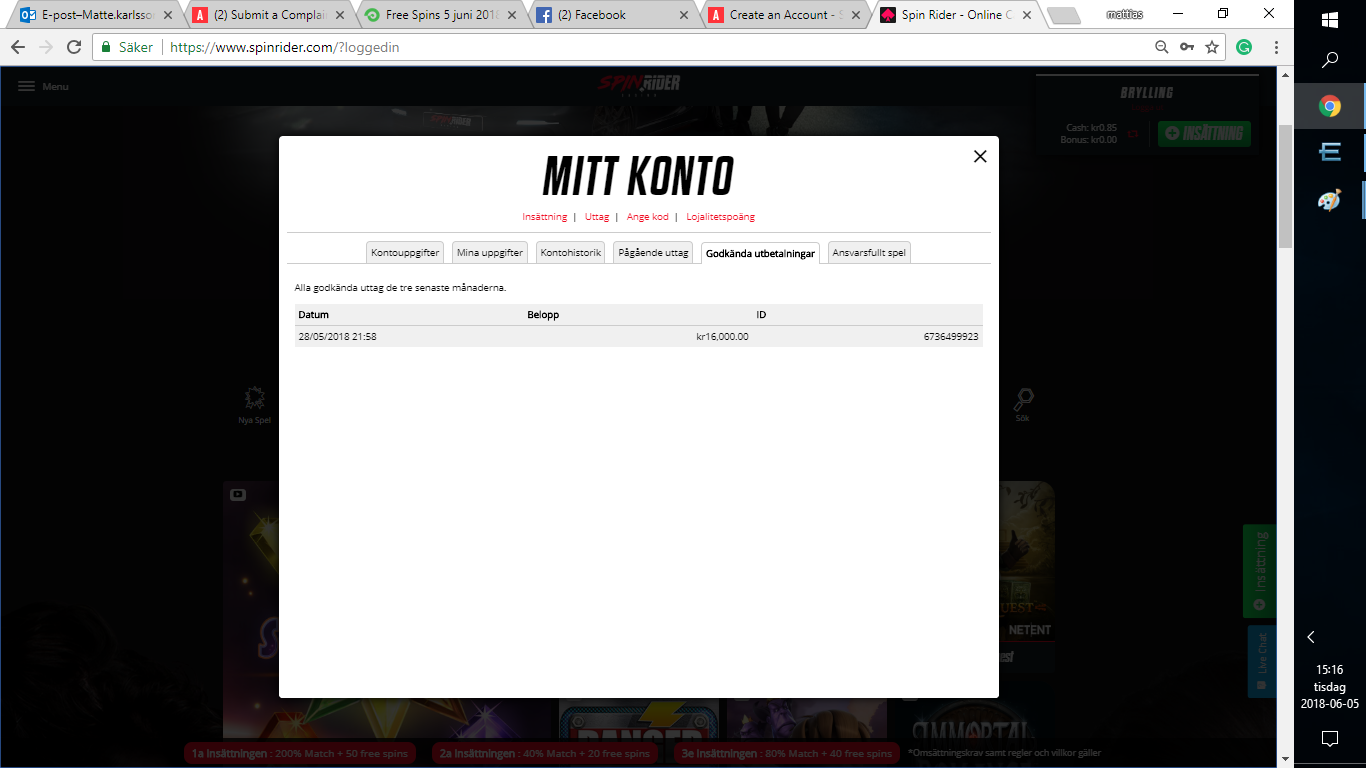Click the Datum column header
This screenshot has width=1366, height=768.
[313, 315]
